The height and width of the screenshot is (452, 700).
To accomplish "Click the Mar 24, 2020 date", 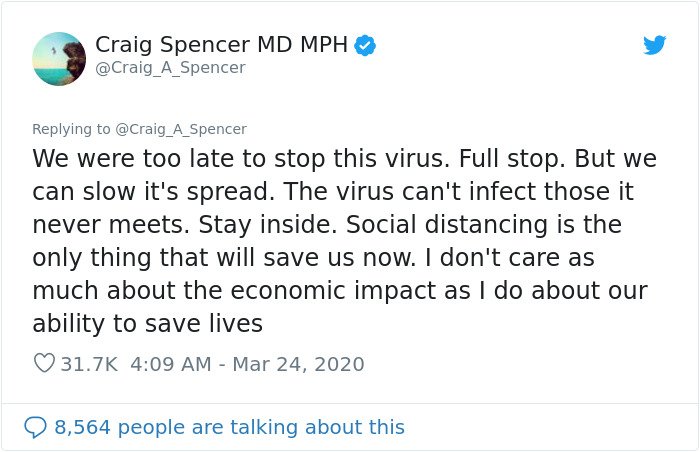I will [x=298, y=364].
